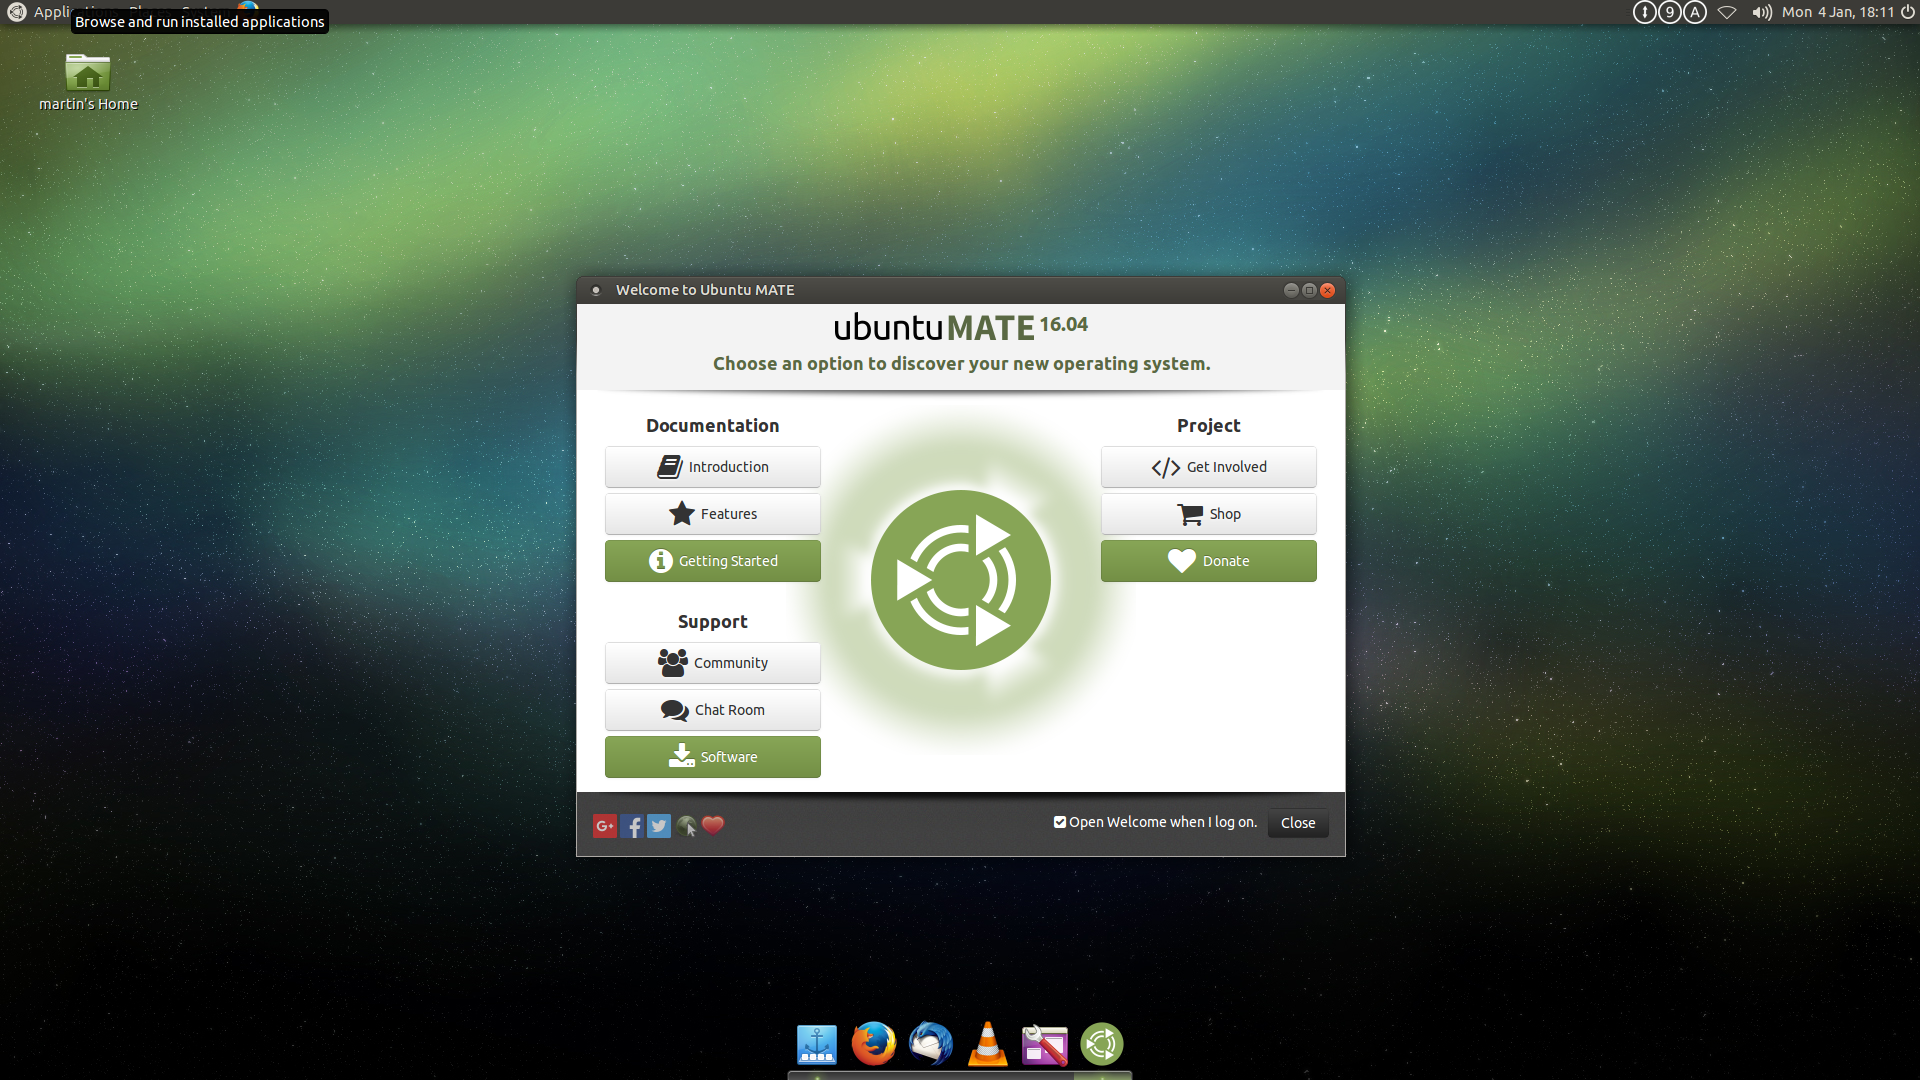
Task: Click the Twitter bird icon
Action: 659,826
